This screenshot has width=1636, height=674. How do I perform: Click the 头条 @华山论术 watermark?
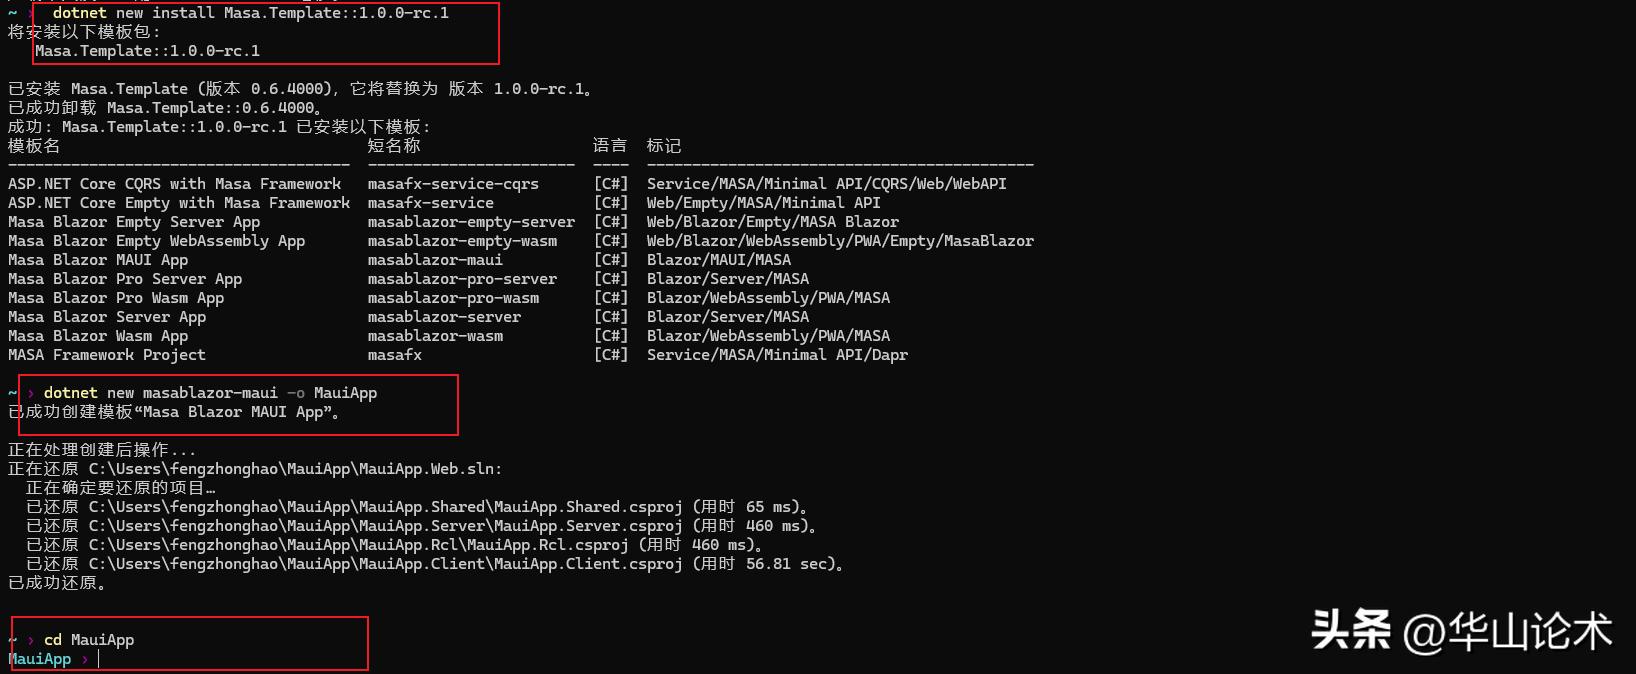click(x=1461, y=631)
